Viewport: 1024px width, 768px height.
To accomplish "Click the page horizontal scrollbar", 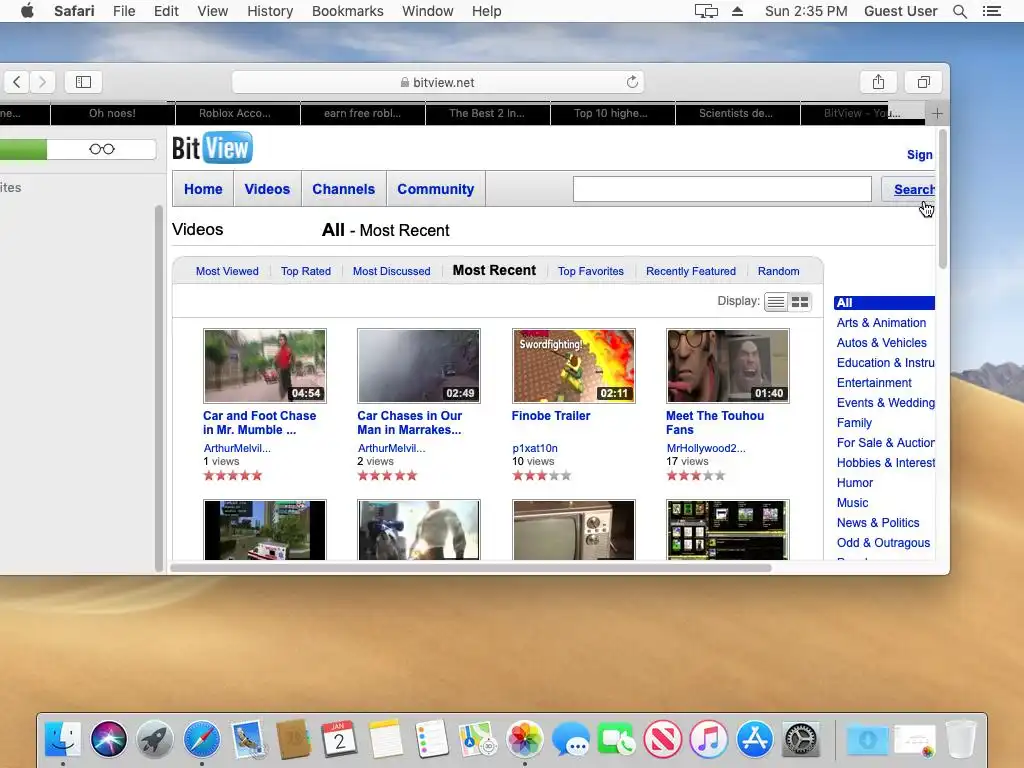I will click(x=471, y=568).
